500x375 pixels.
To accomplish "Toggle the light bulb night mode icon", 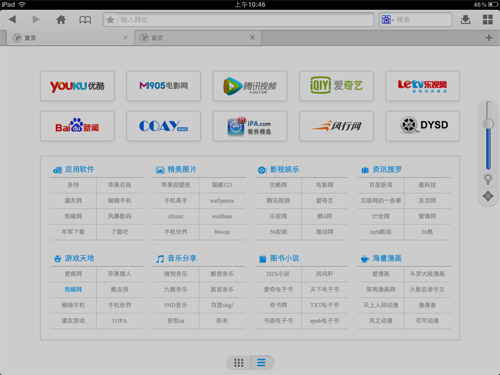I will click(x=488, y=179).
